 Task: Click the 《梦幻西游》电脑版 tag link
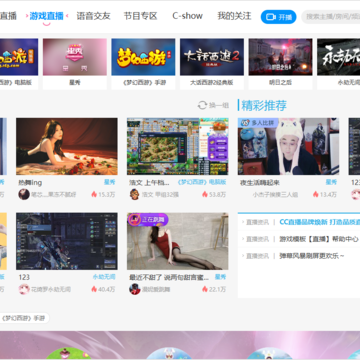[202, 182]
